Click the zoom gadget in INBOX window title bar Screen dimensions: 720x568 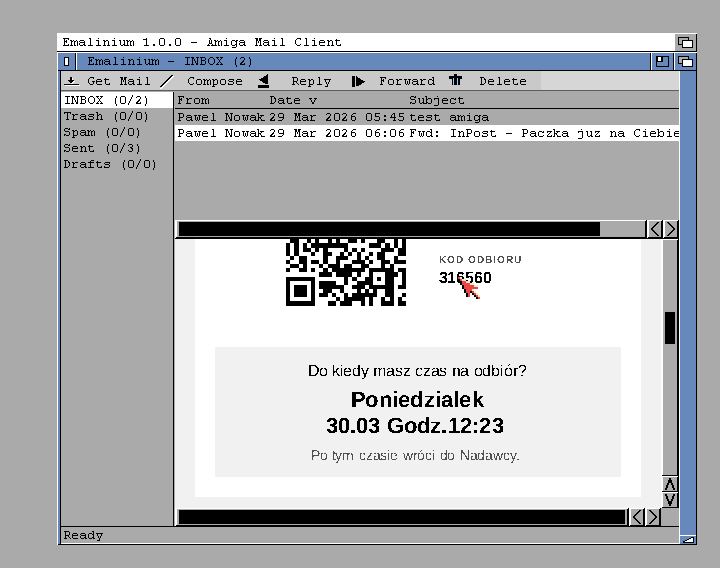(x=662, y=61)
